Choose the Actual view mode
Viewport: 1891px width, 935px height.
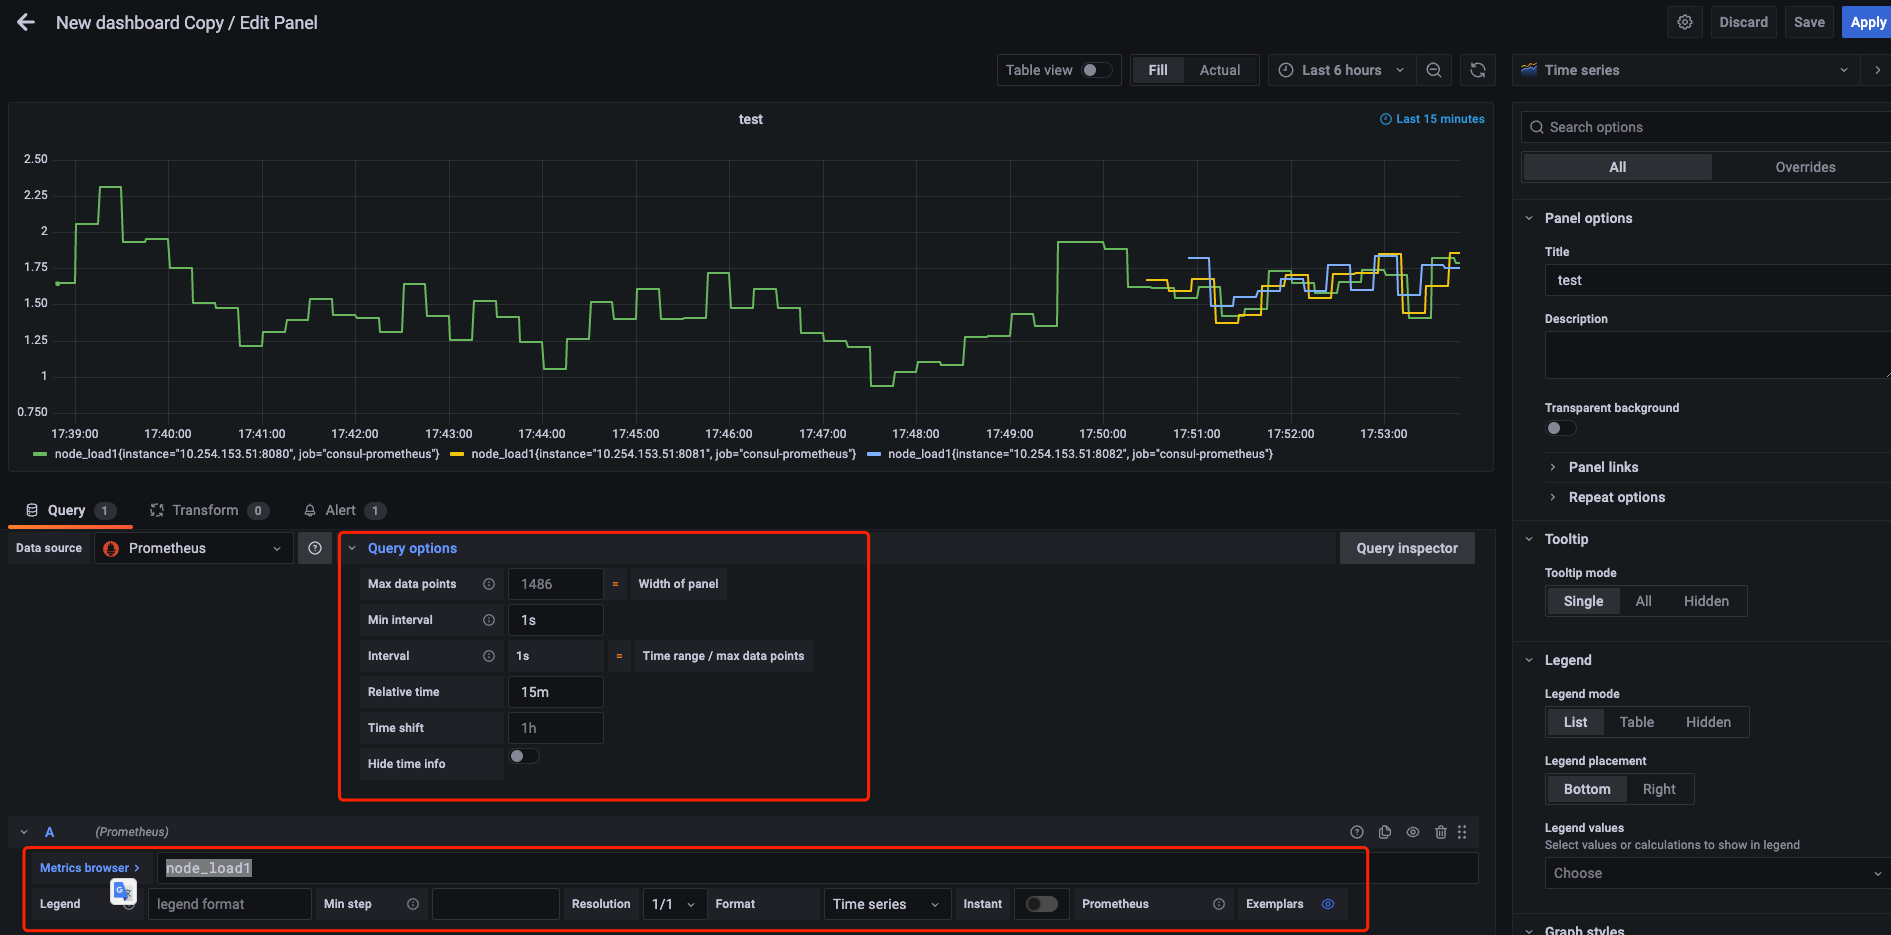[x=1219, y=70]
